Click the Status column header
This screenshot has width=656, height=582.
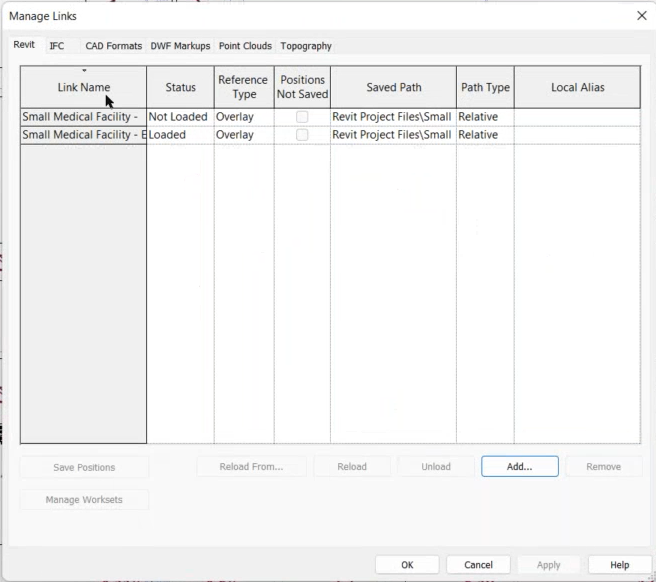point(180,87)
